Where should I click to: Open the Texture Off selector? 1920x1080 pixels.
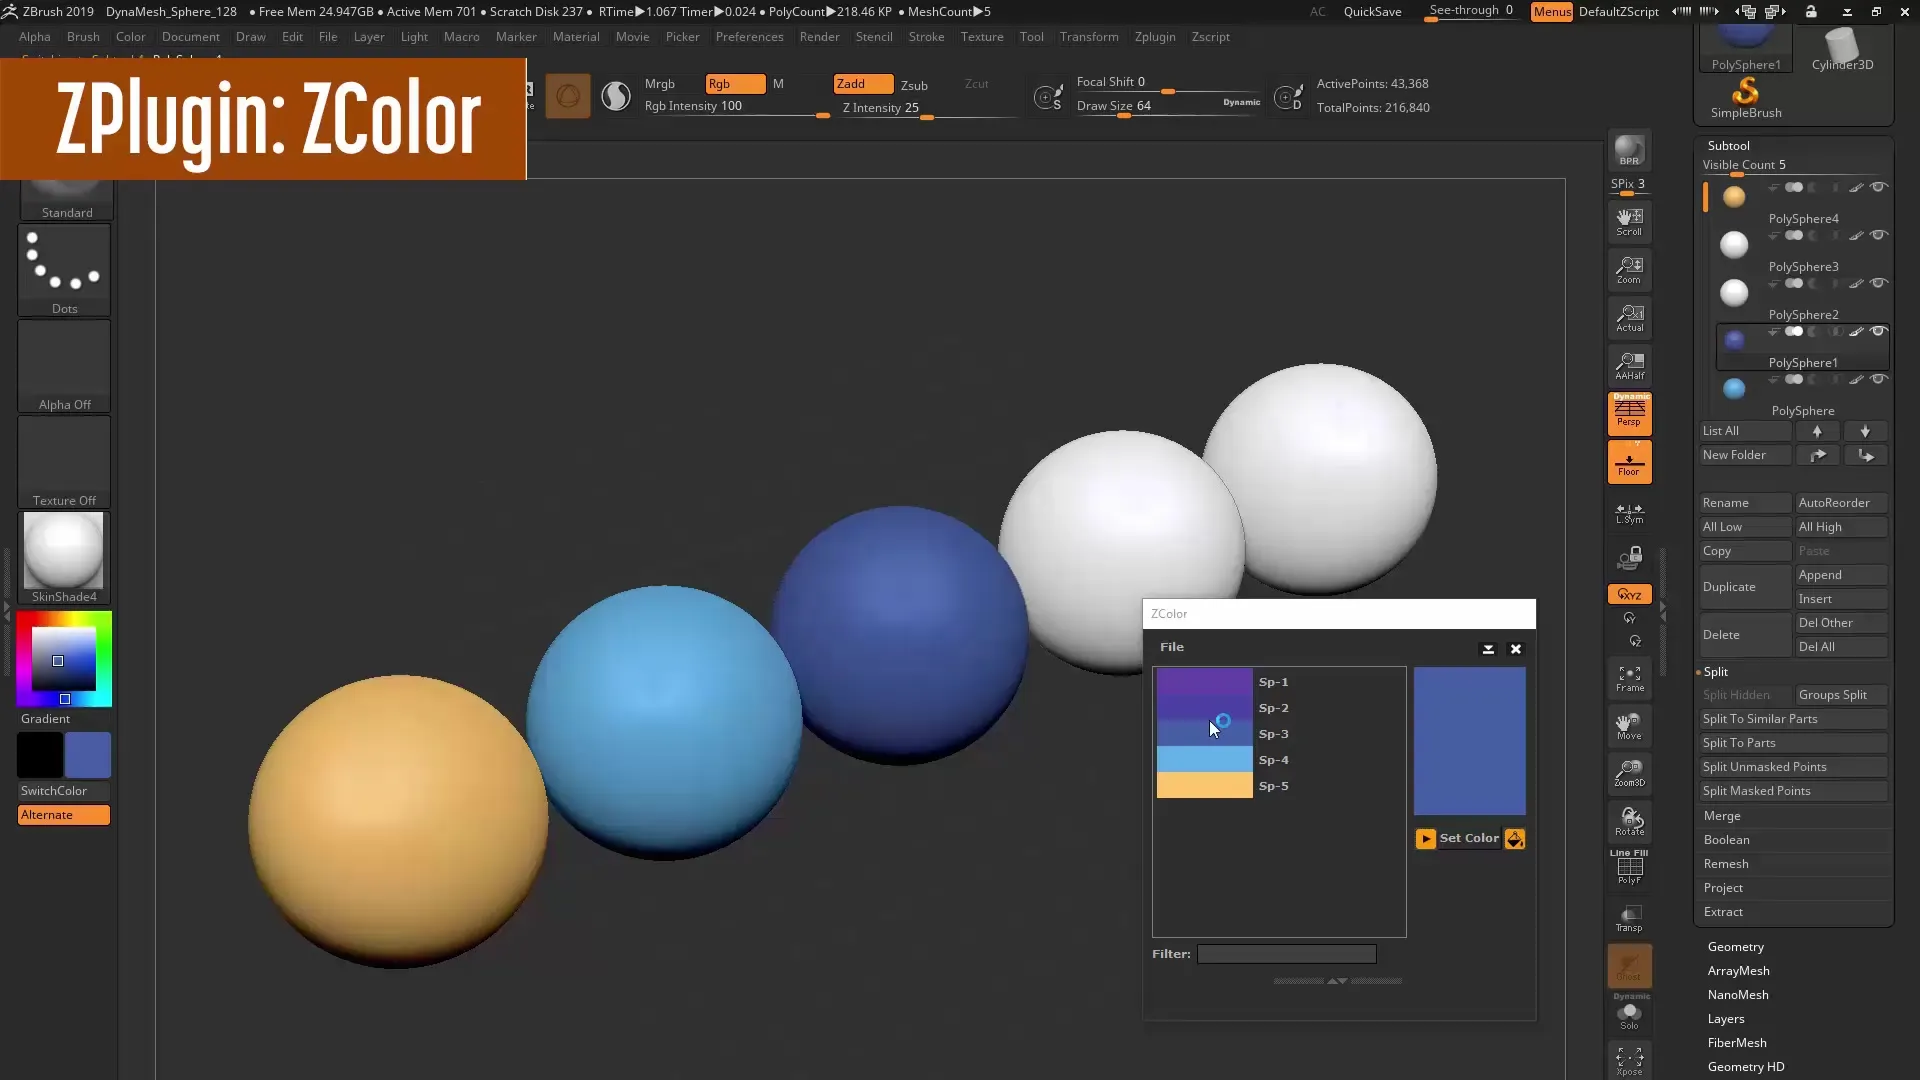pyautogui.click(x=64, y=462)
